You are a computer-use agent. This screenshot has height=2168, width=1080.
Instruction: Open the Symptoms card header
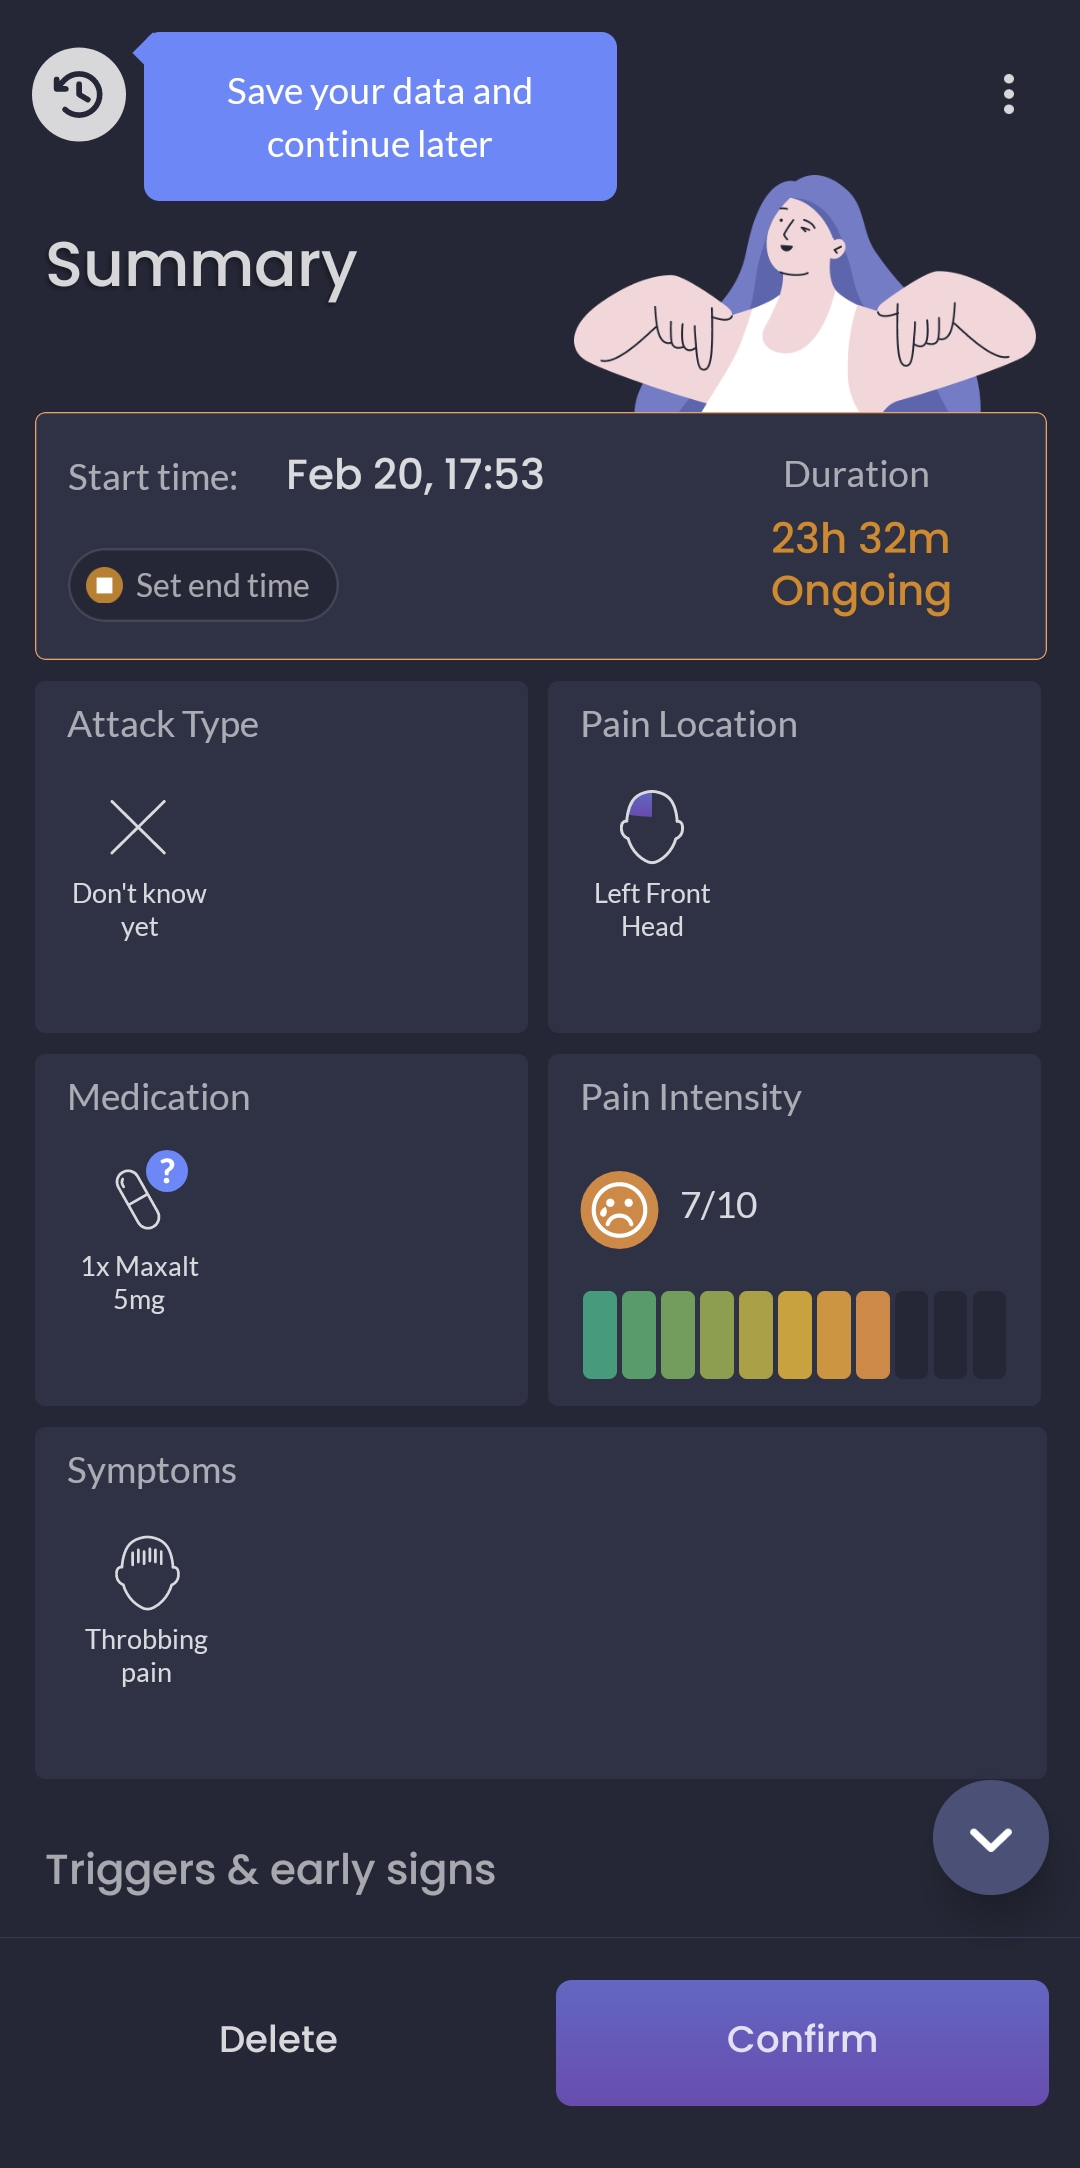tap(152, 1471)
